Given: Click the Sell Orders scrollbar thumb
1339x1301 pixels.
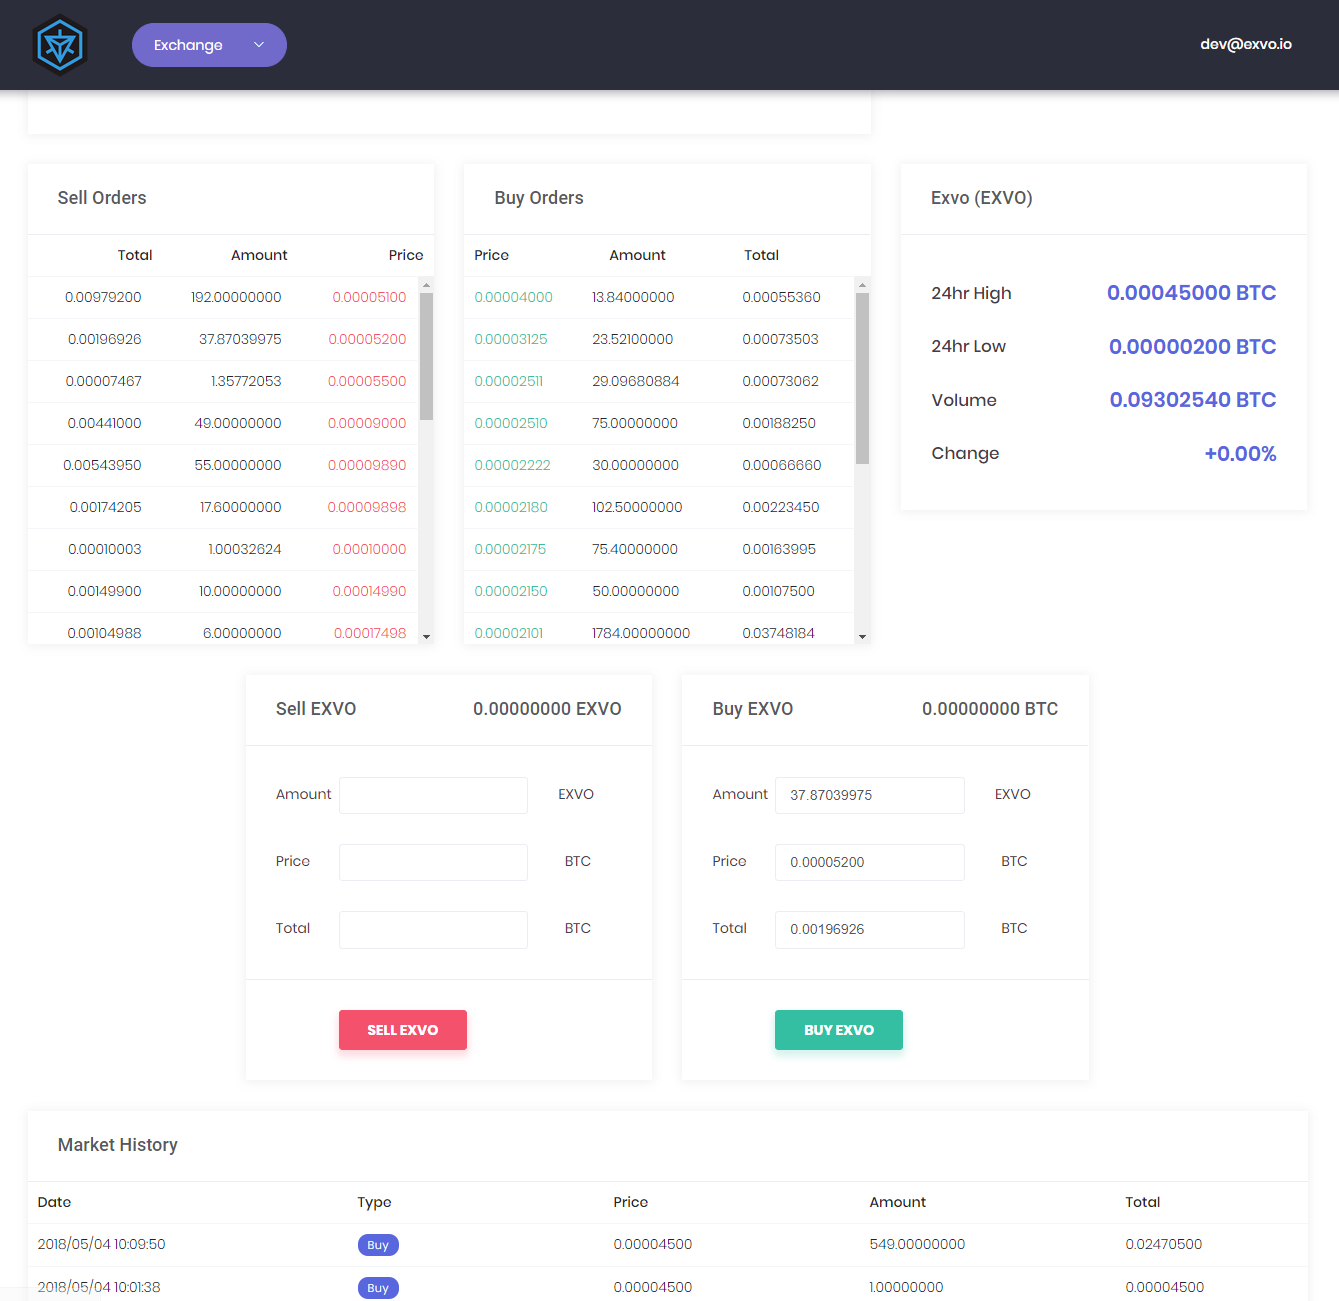Looking at the screenshot, I should pyautogui.click(x=426, y=356).
